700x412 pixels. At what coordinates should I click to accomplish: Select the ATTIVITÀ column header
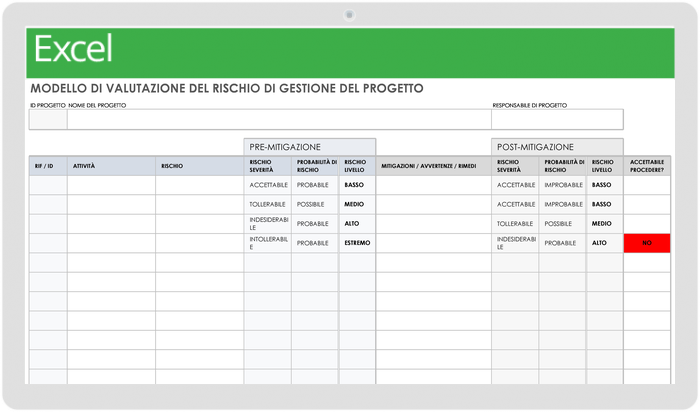coord(111,166)
